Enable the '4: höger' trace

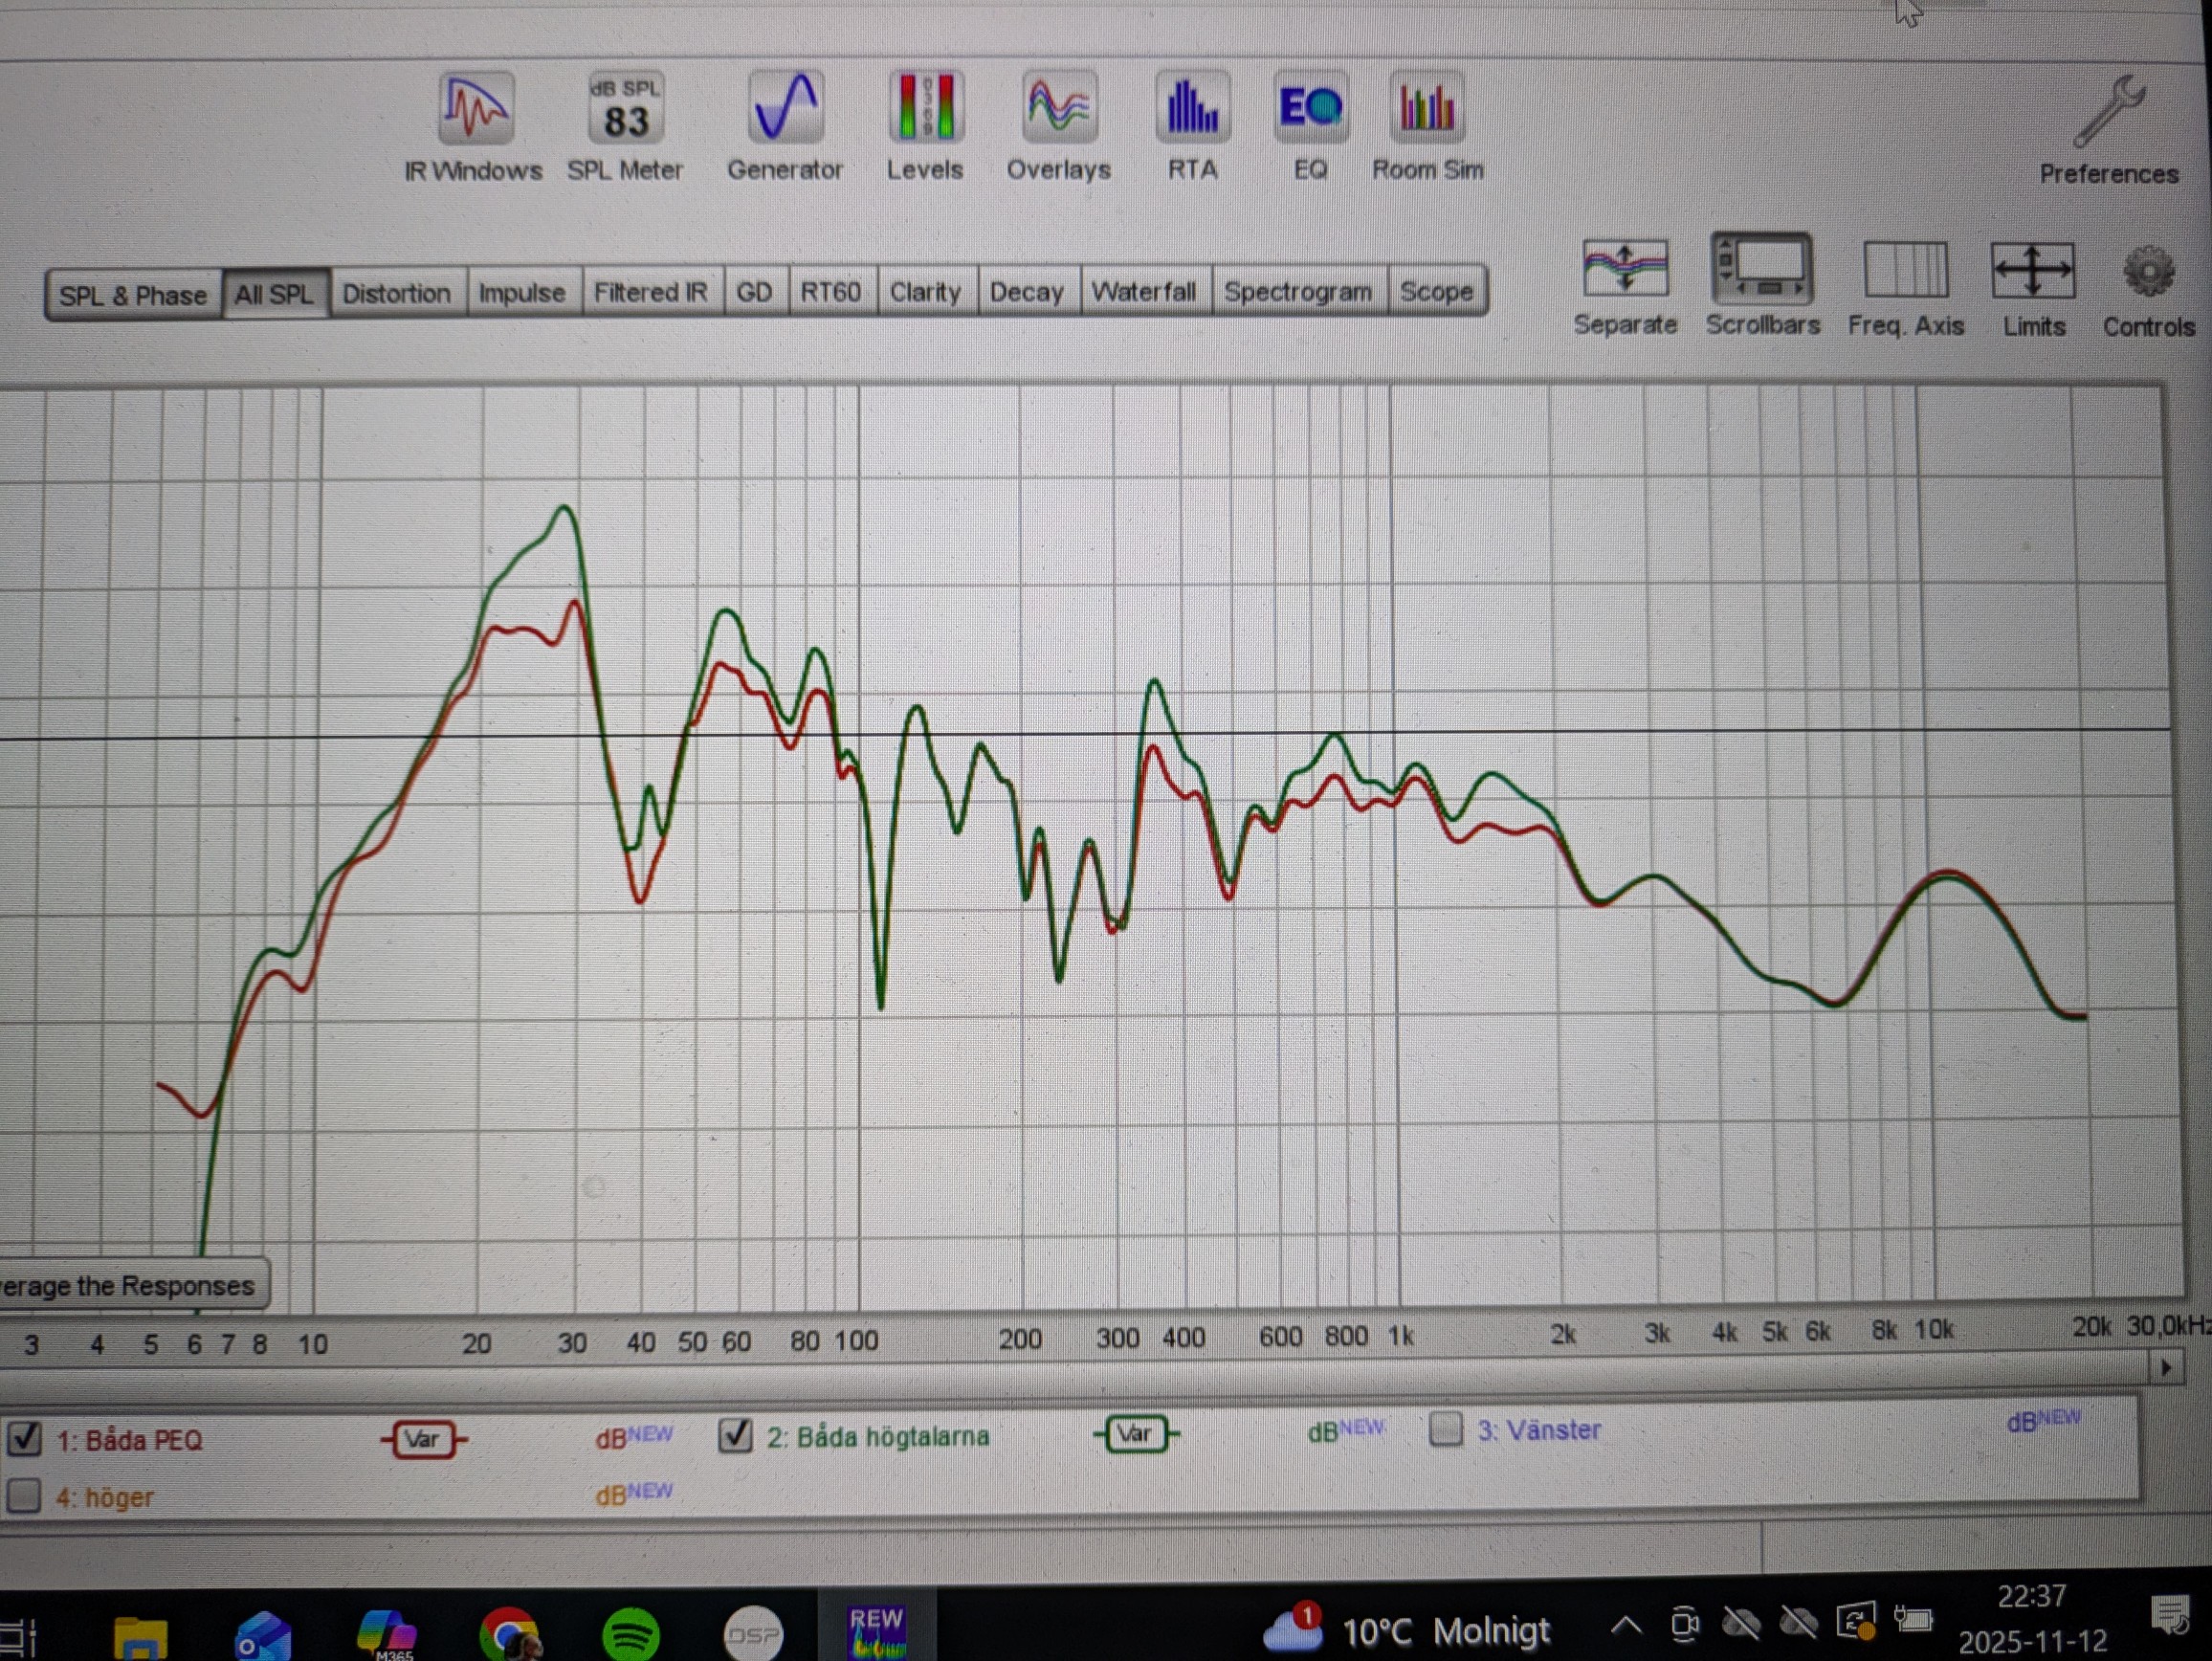(24, 1496)
